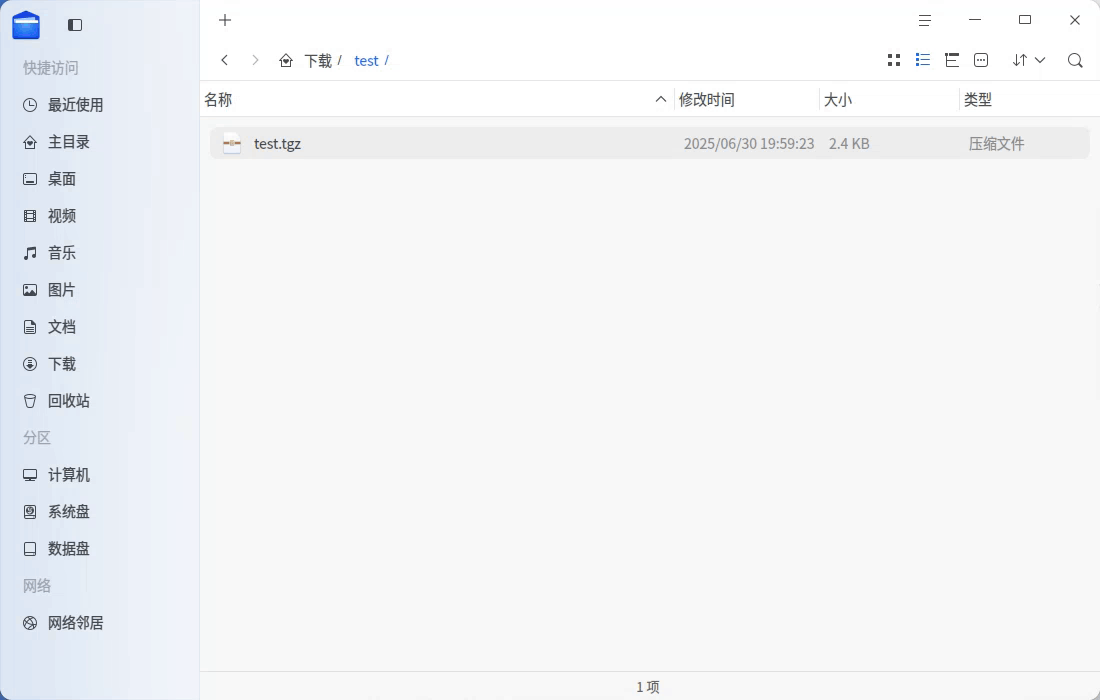1100x700 pixels.
Task: Switch to list view mode
Action: tap(923, 60)
